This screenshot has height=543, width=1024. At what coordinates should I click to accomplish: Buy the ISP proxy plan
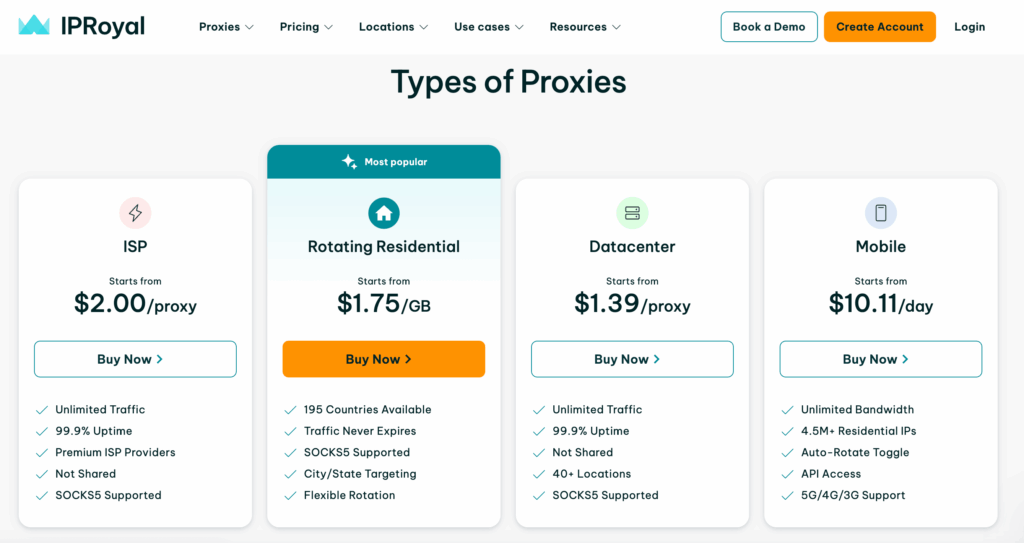tap(135, 359)
